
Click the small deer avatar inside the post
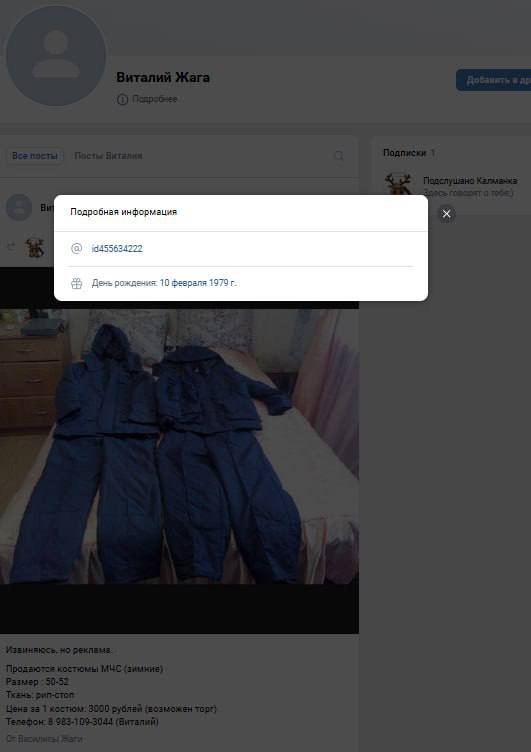click(35, 247)
